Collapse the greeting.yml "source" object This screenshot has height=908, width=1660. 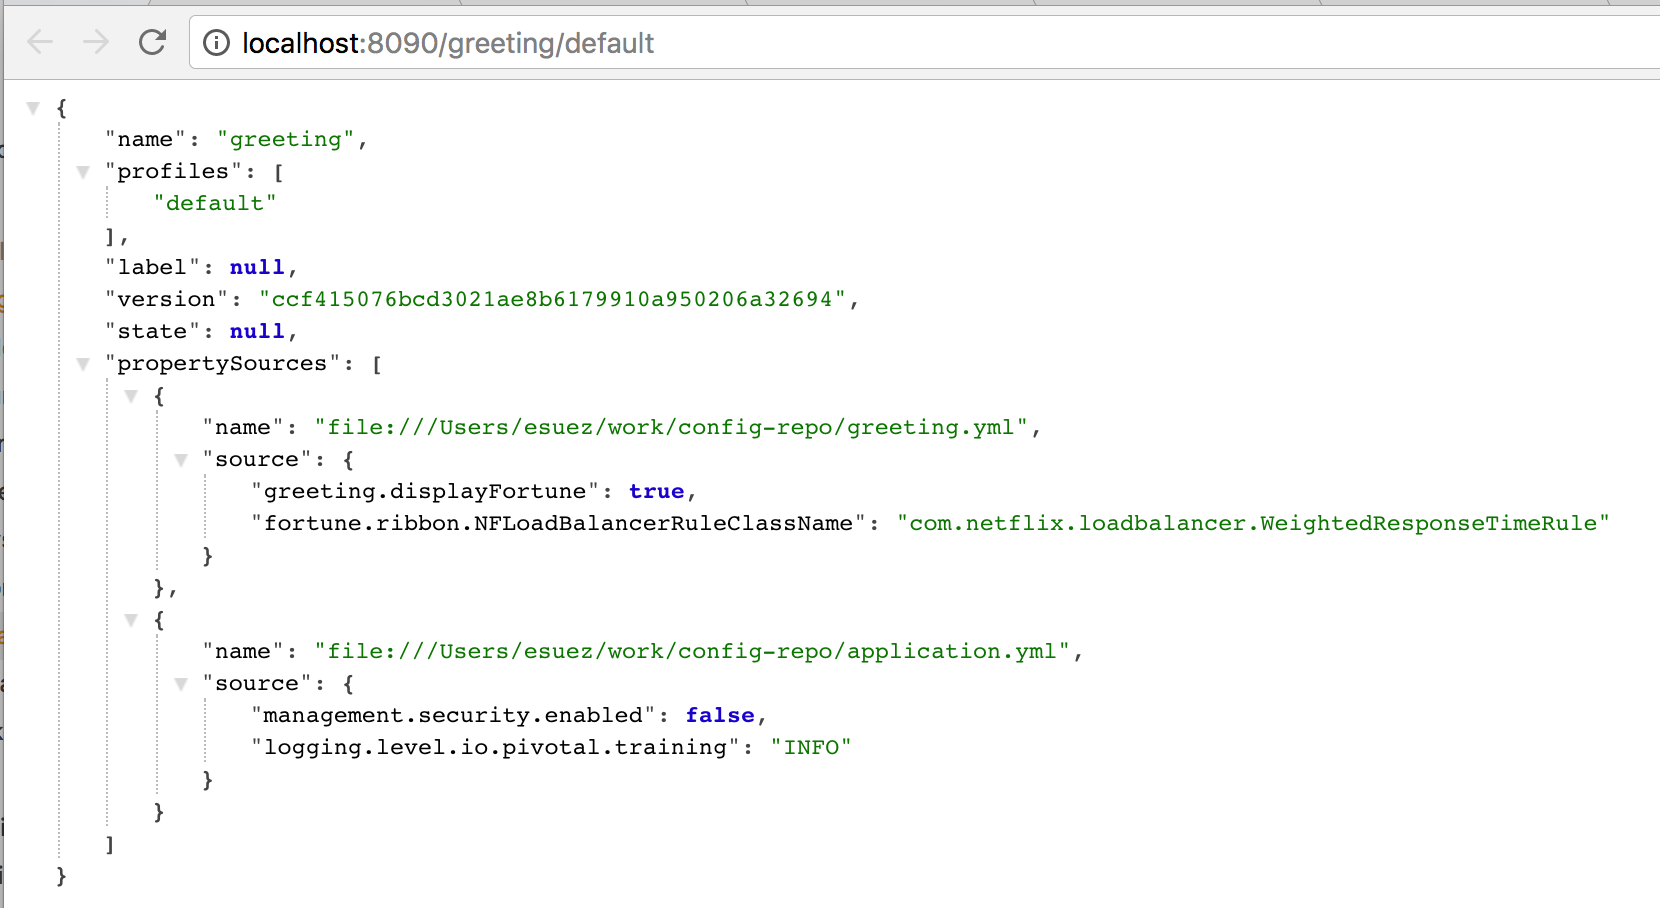tap(181, 460)
